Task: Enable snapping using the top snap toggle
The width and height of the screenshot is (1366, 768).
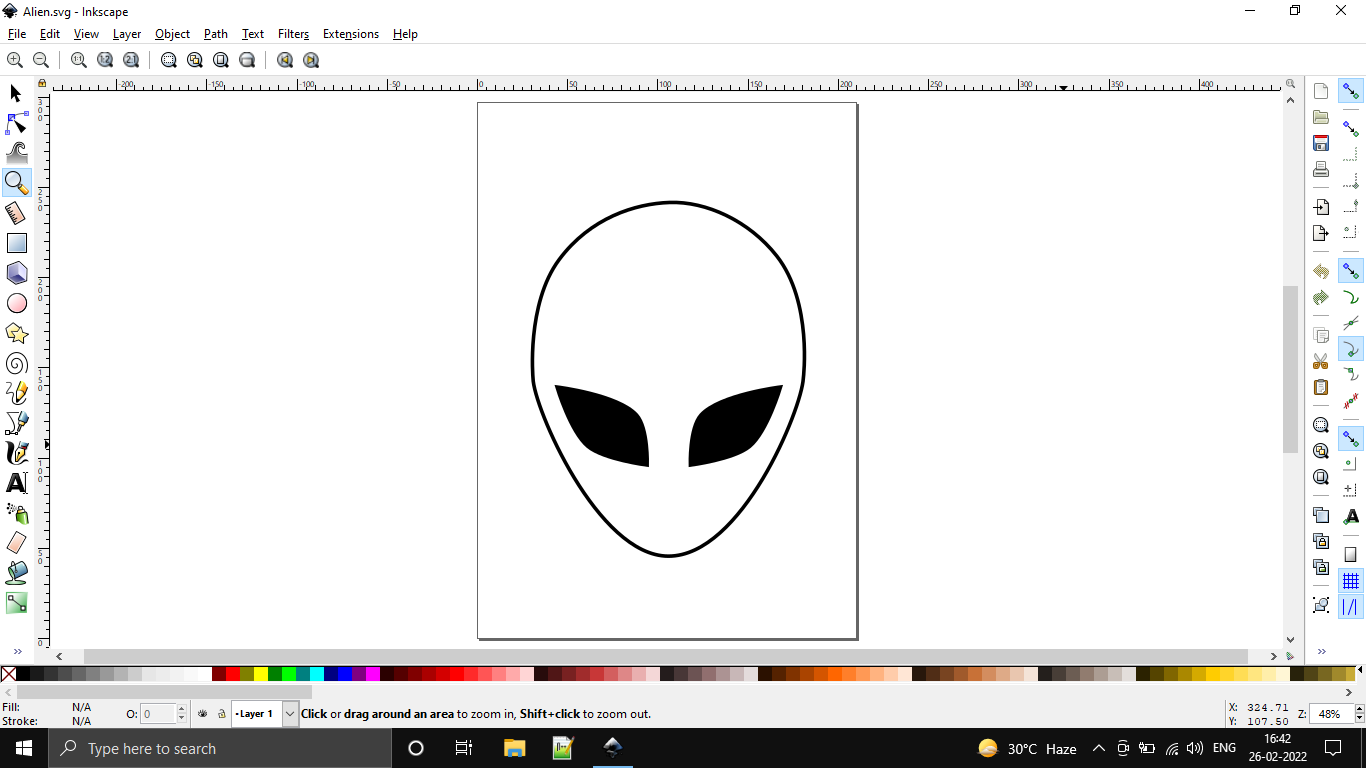Action: pyautogui.click(x=1352, y=90)
